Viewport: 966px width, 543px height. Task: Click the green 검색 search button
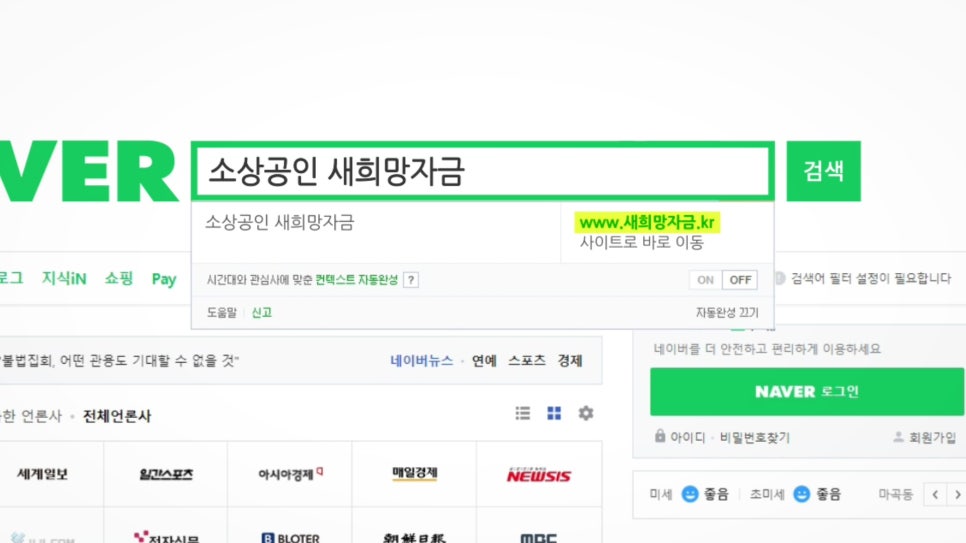tap(823, 171)
